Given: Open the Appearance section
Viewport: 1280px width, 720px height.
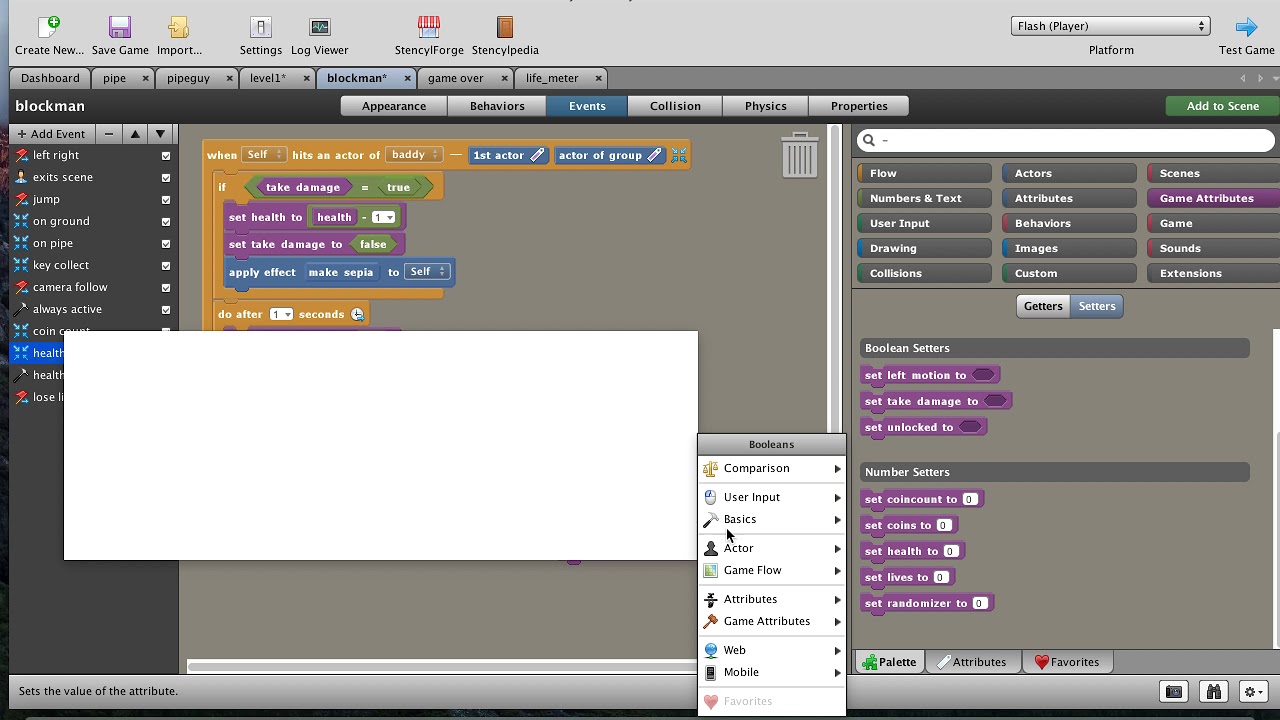Looking at the screenshot, I should coord(394,106).
